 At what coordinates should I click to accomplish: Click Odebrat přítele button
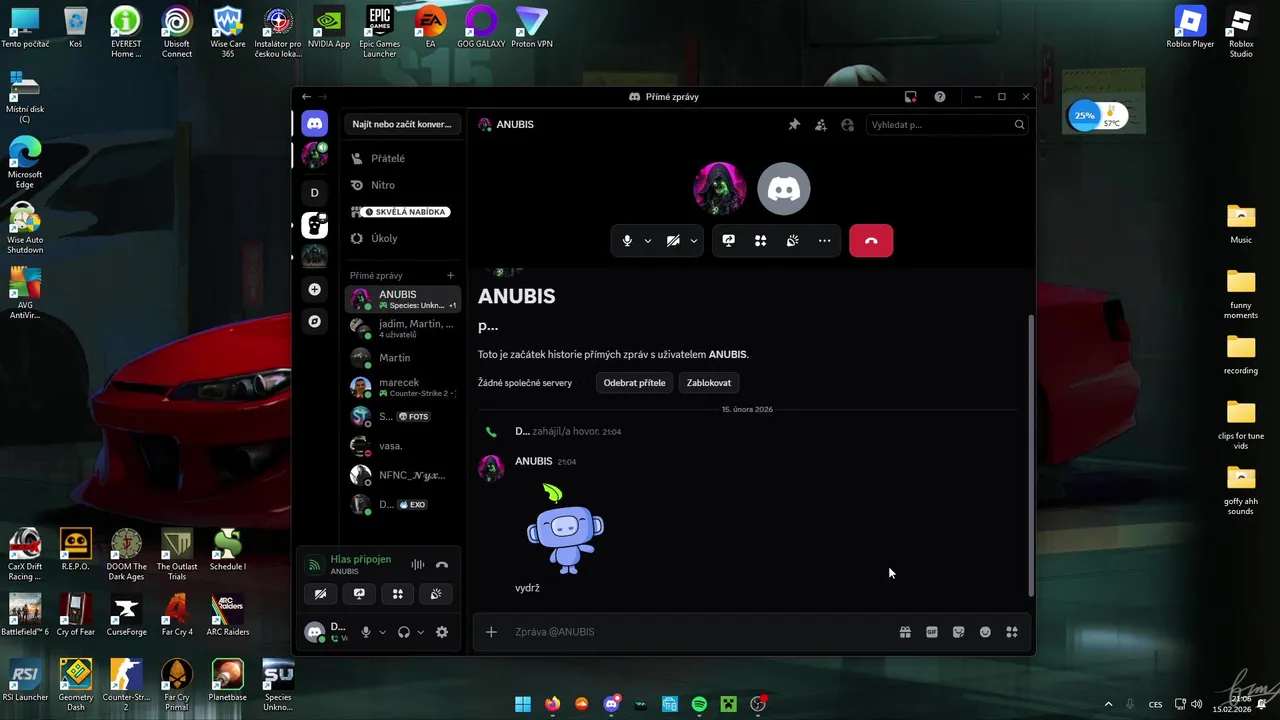click(x=634, y=383)
